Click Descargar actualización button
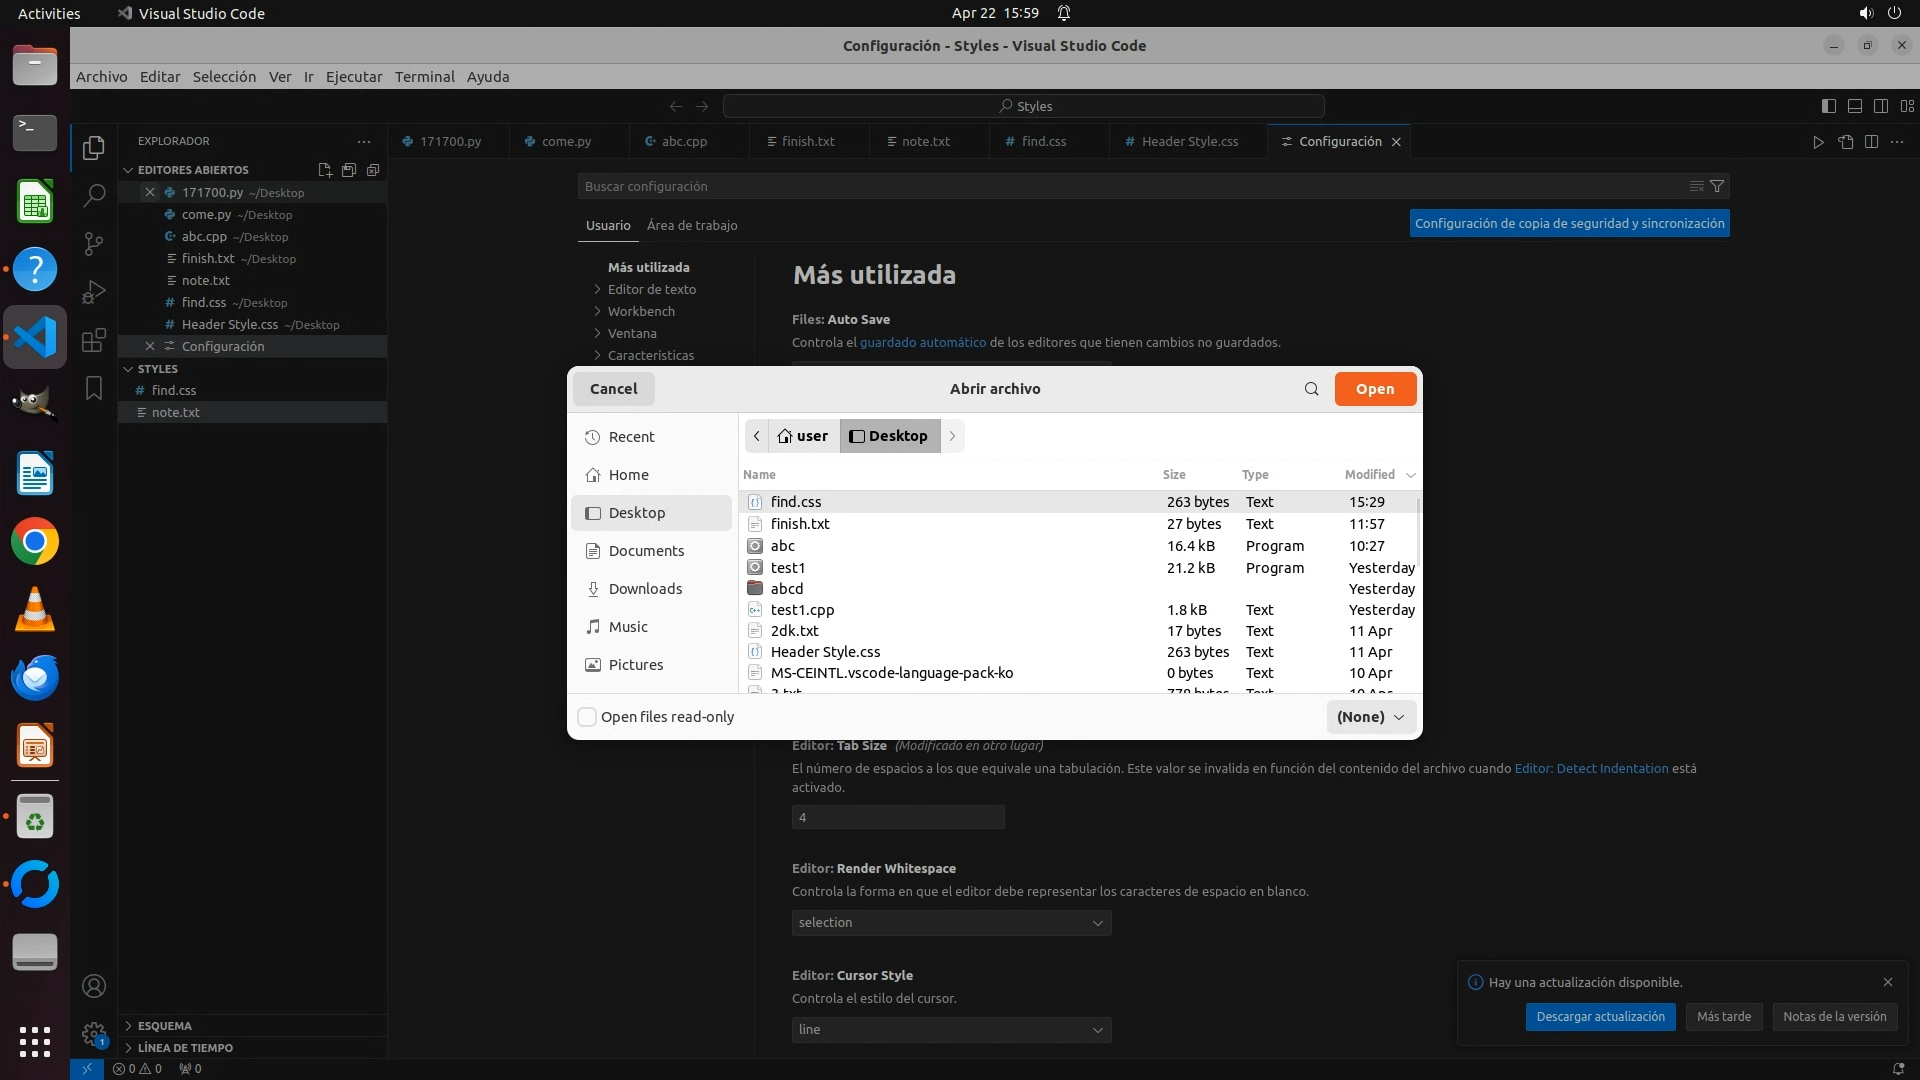Screen dimensions: 1920x1080 (1600, 1016)
